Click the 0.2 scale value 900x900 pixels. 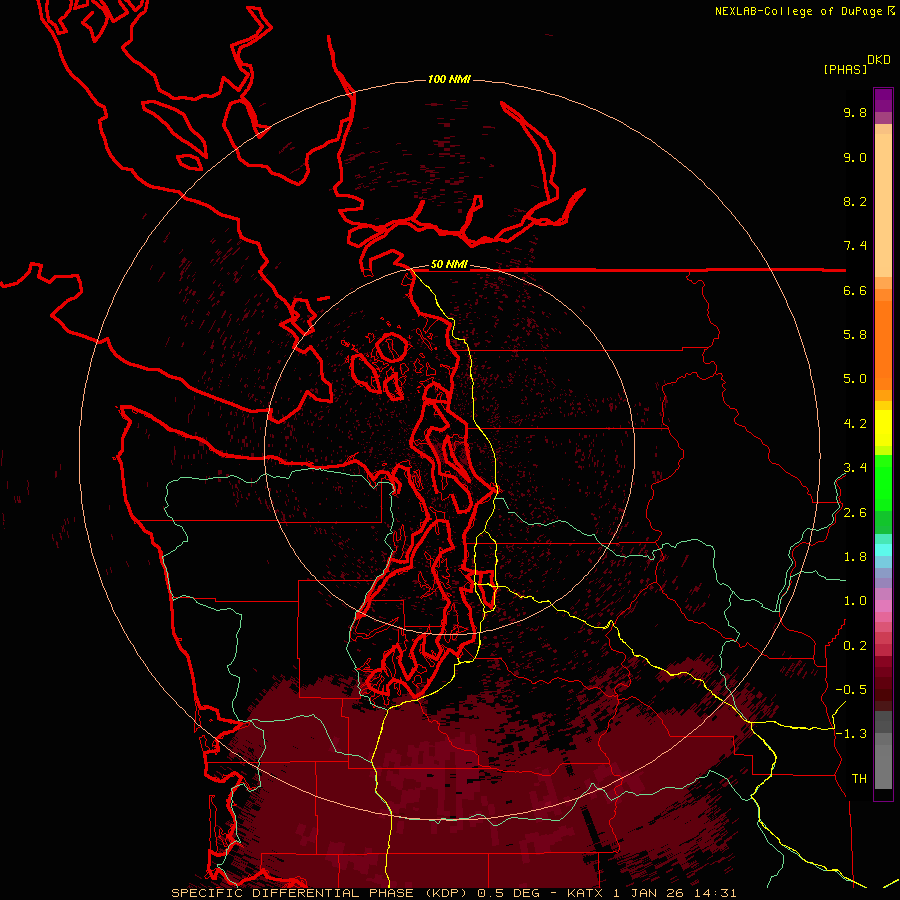coord(855,646)
